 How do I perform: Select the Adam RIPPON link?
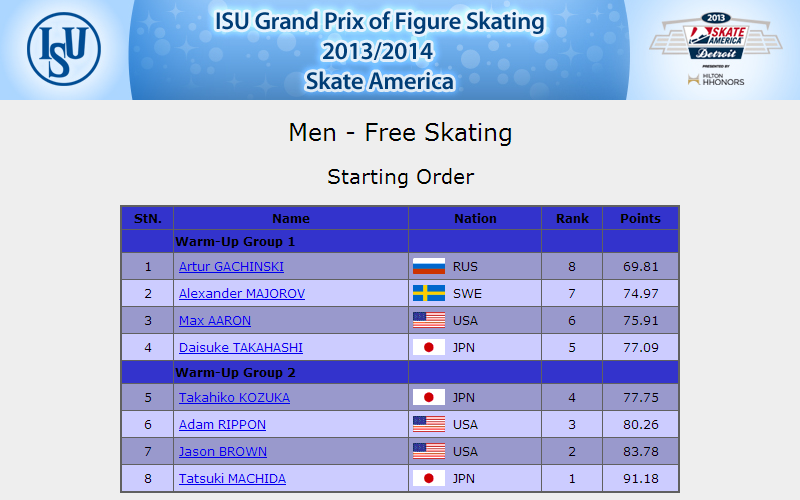coord(222,425)
